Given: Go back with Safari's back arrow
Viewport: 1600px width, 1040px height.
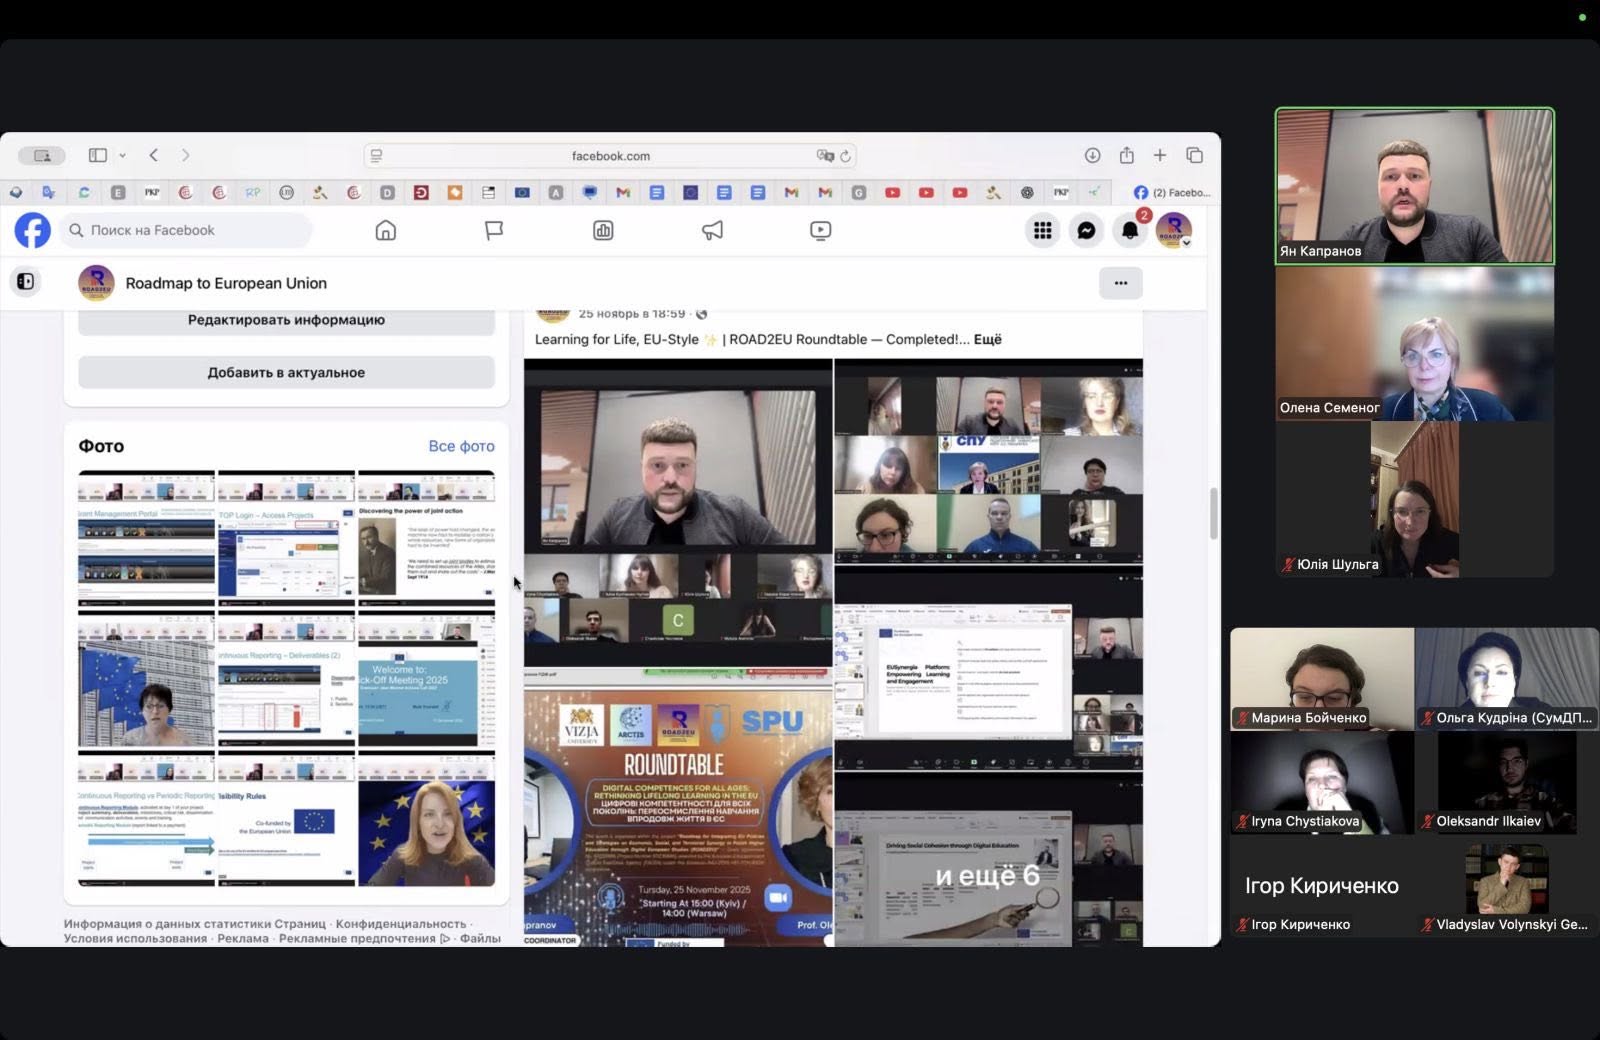Looking at the screenshot, I should 154,155.
